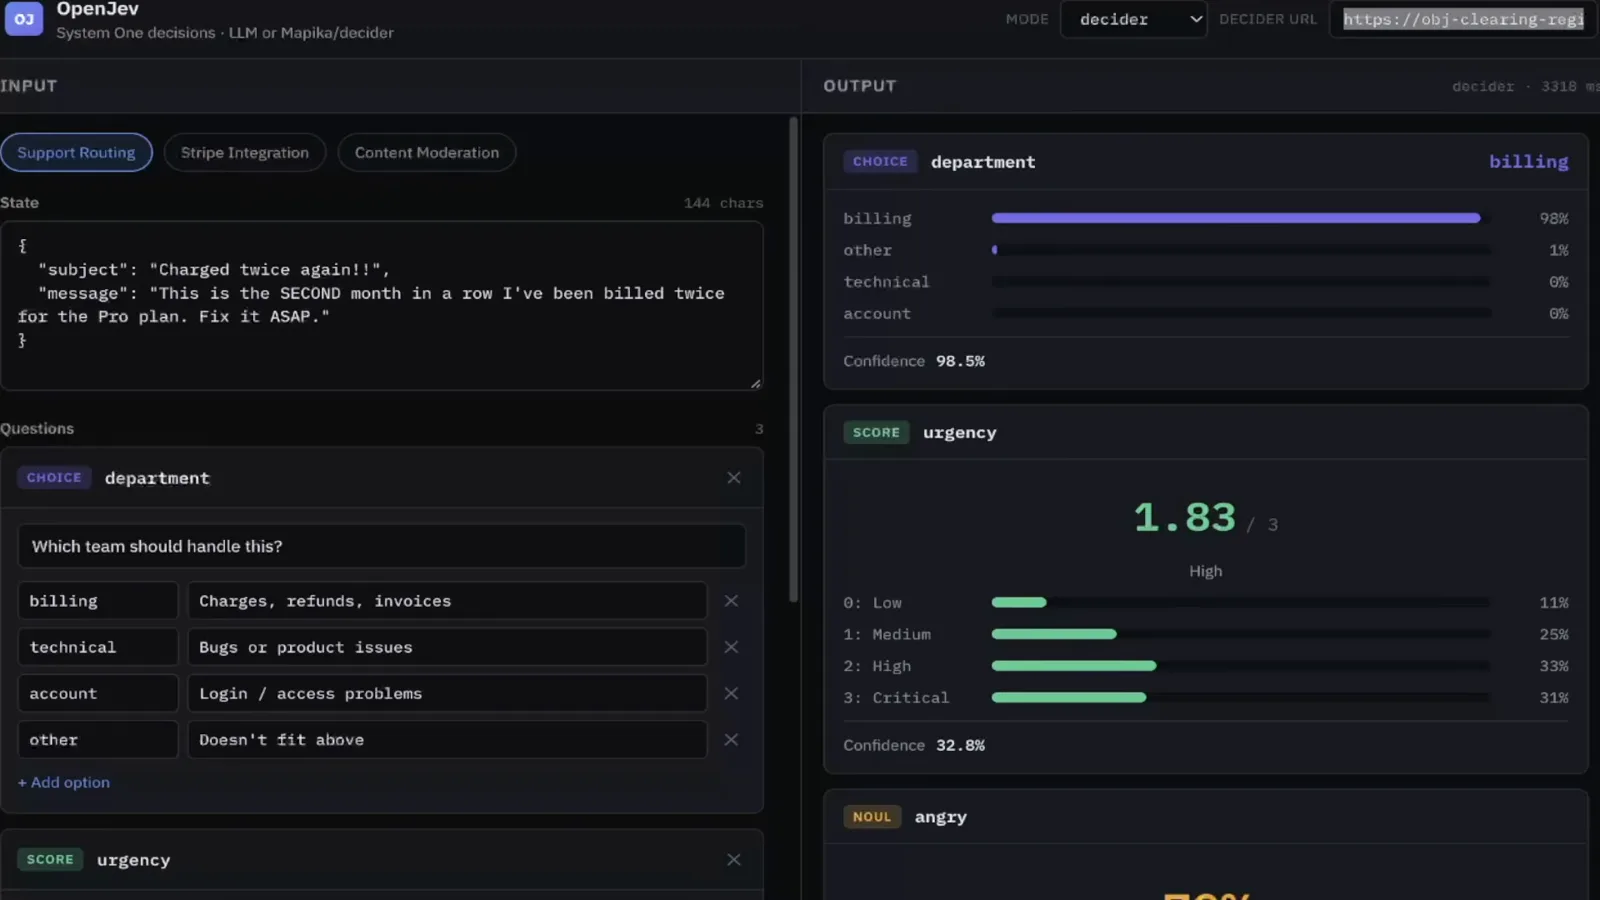Click the SCORE badge in output urgency card
Viewport: 1600px width, 900px height.
(x=876, y=432)
